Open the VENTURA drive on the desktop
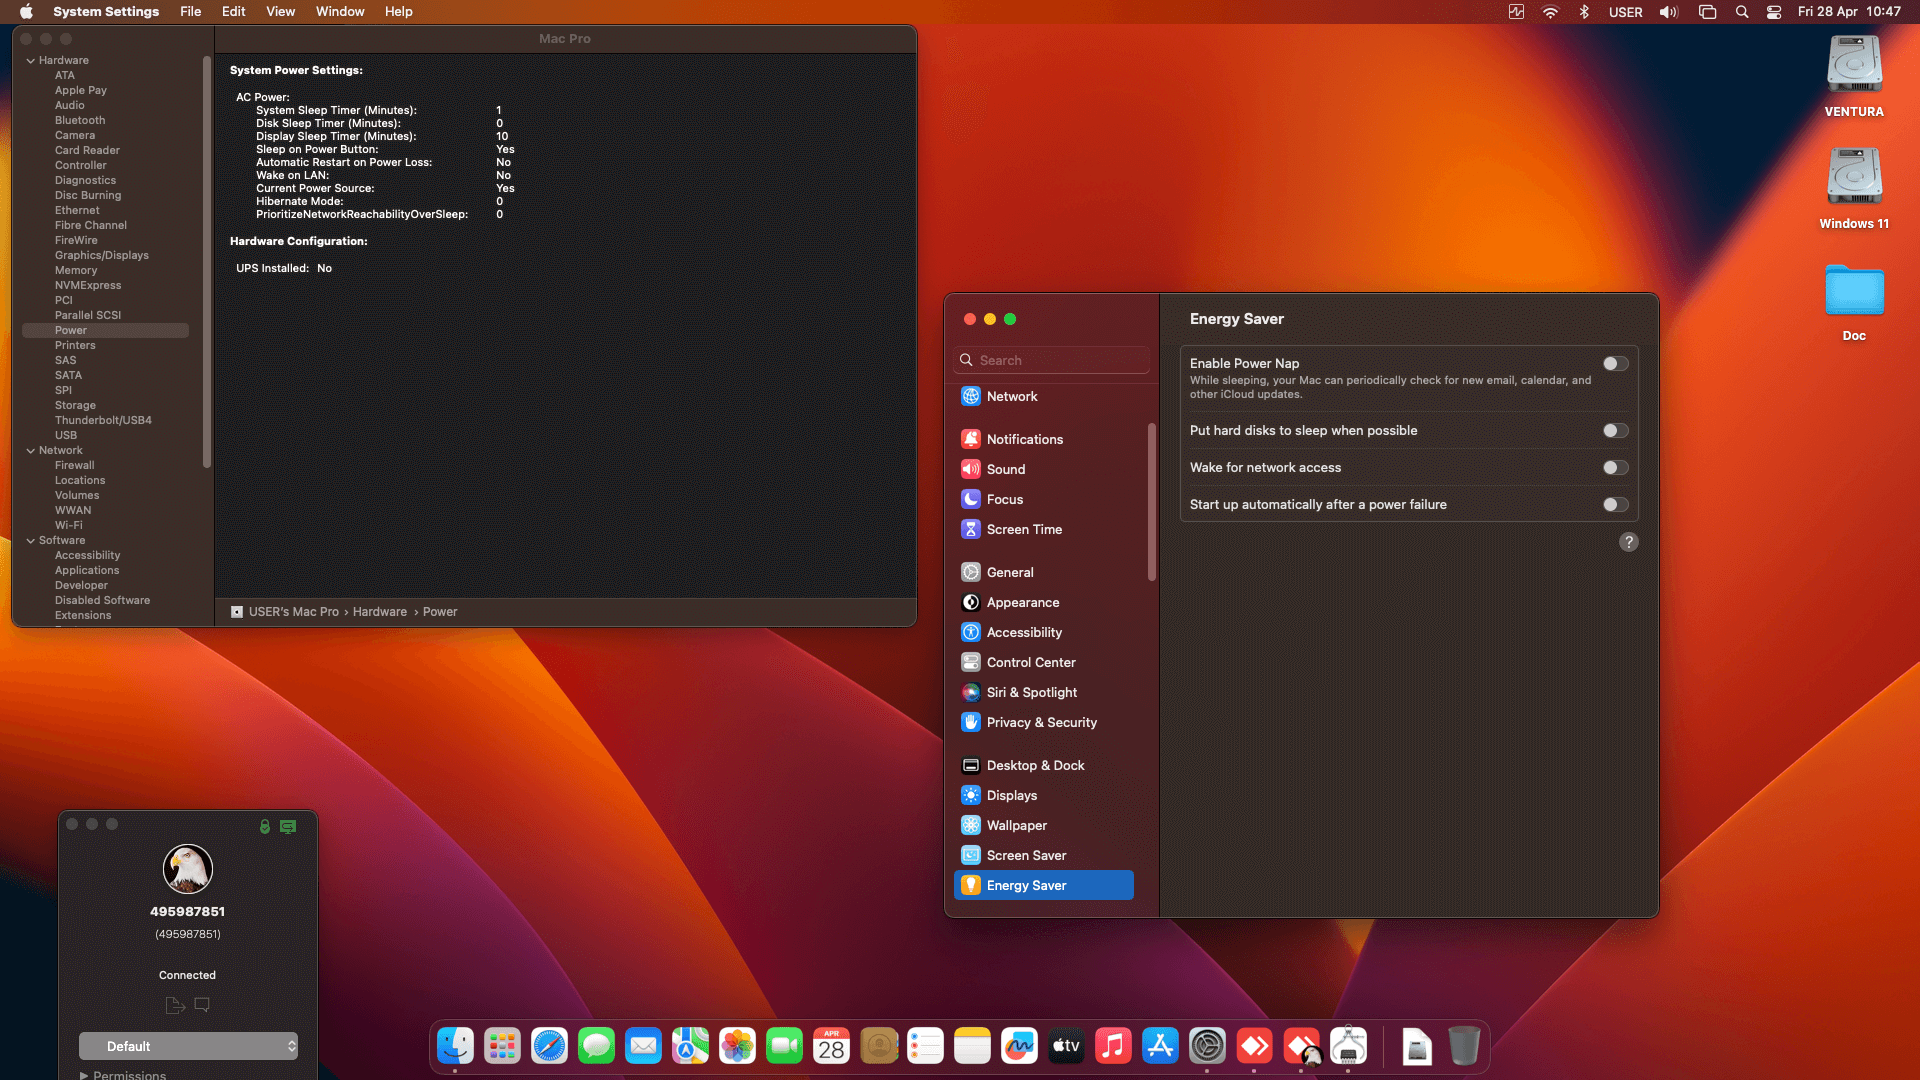1920x1080 pixels. pyautogui.click(x=1854, y=76)
